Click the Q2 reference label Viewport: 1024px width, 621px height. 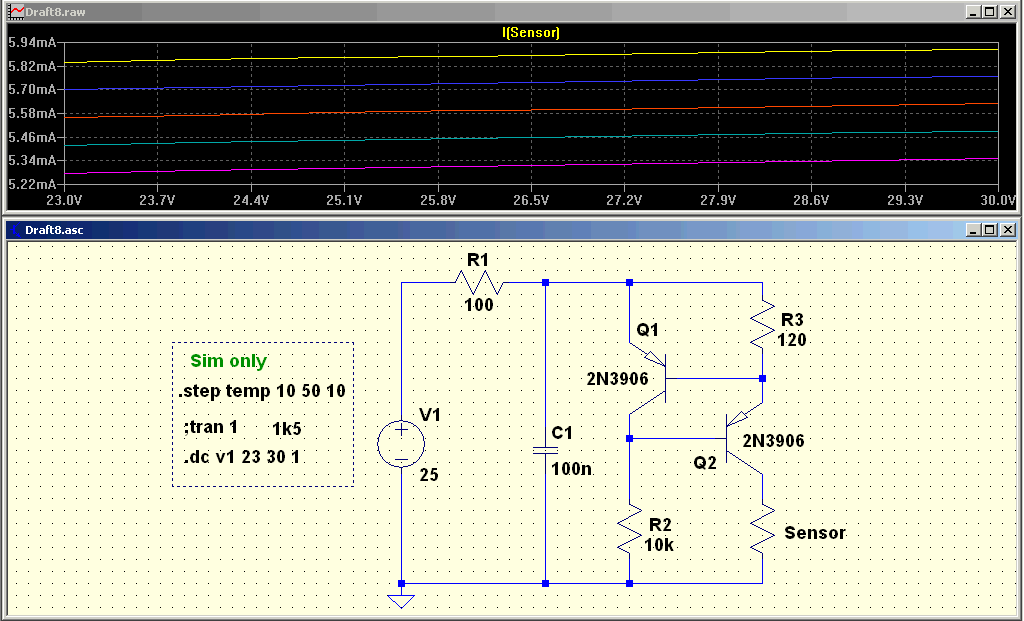(x=705, y=463)
